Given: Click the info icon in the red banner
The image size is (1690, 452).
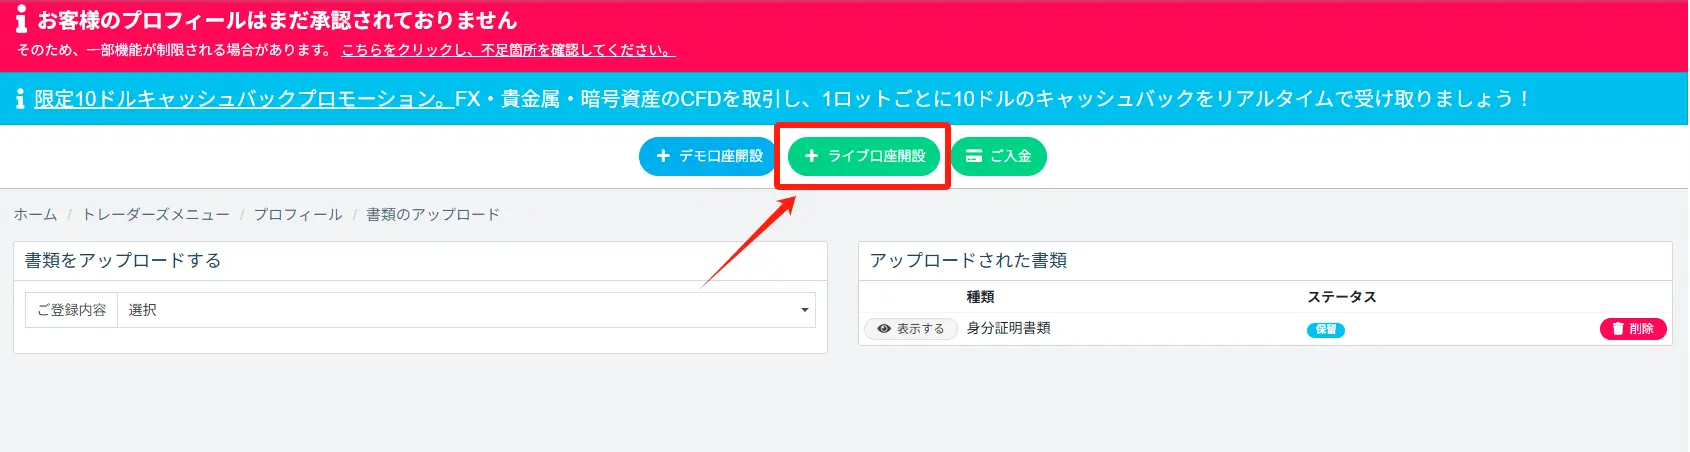Looking at the screenshot, I should click(21, 19).
